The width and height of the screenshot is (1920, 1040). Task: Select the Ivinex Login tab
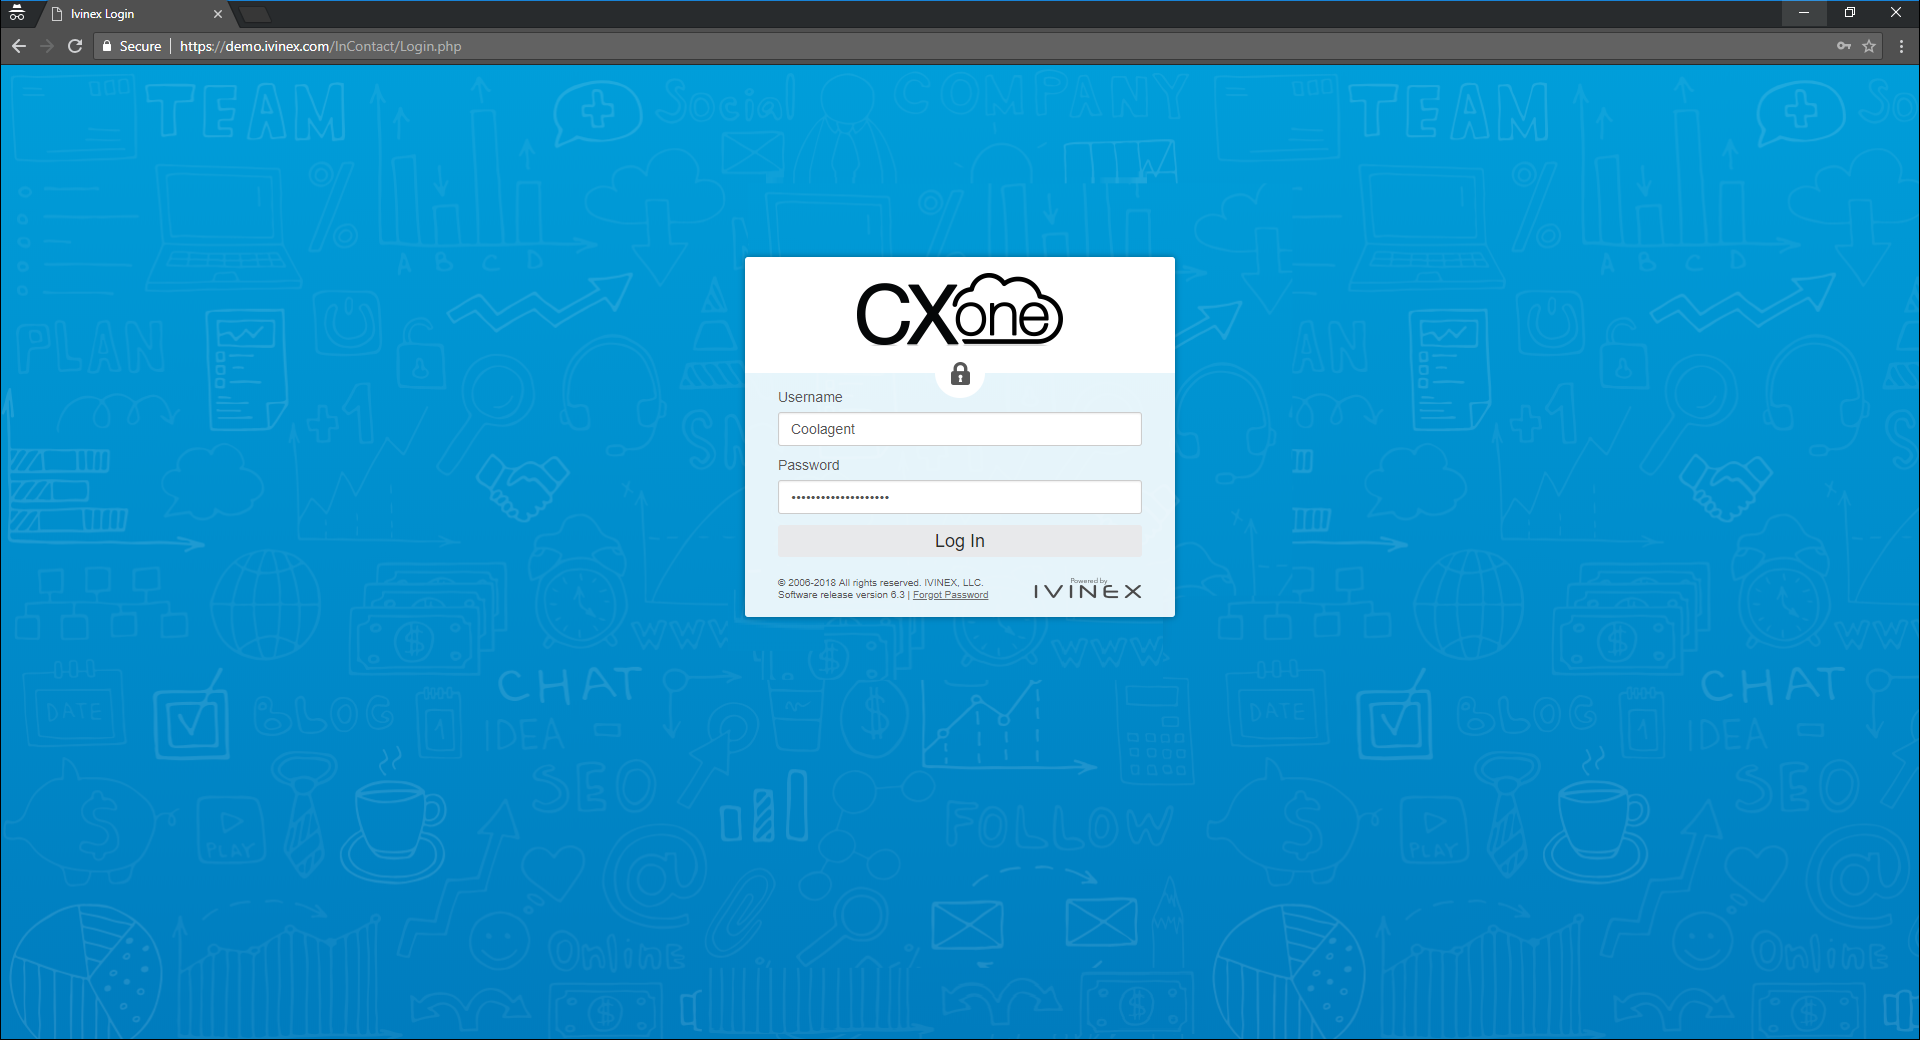click(x=130, y=14)
